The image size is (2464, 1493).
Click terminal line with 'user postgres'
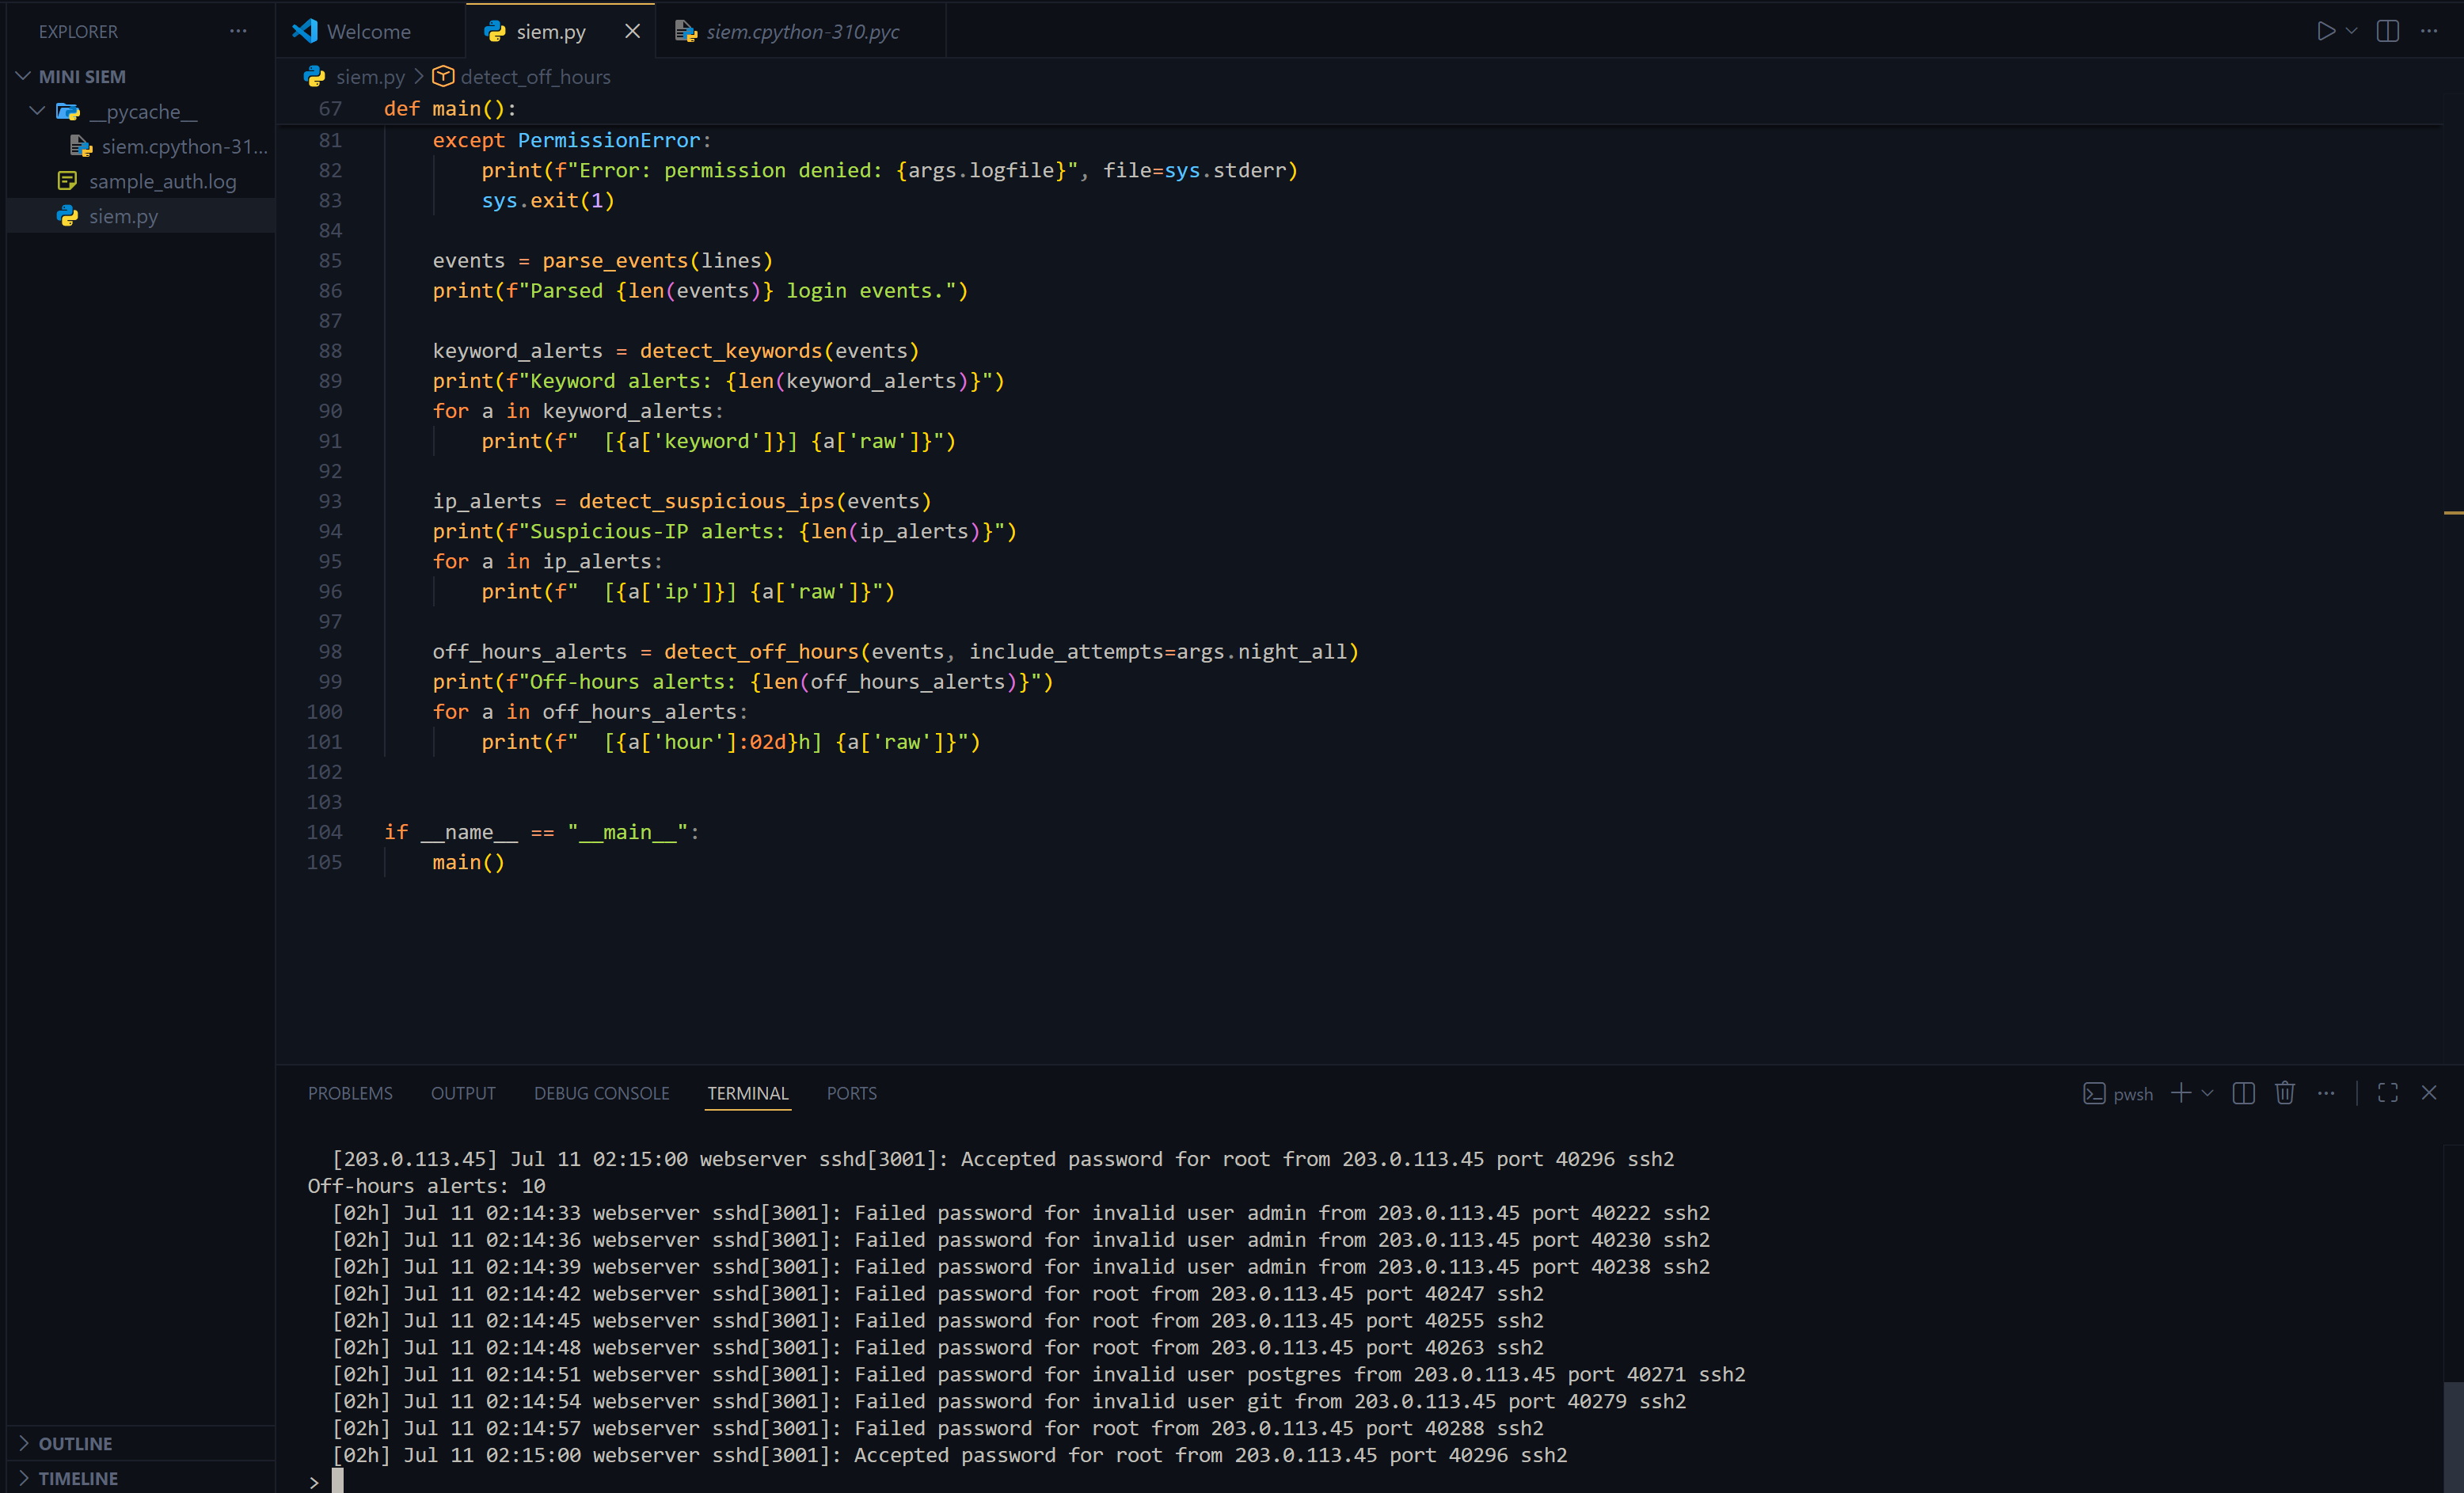[x=1039, y=1374]
